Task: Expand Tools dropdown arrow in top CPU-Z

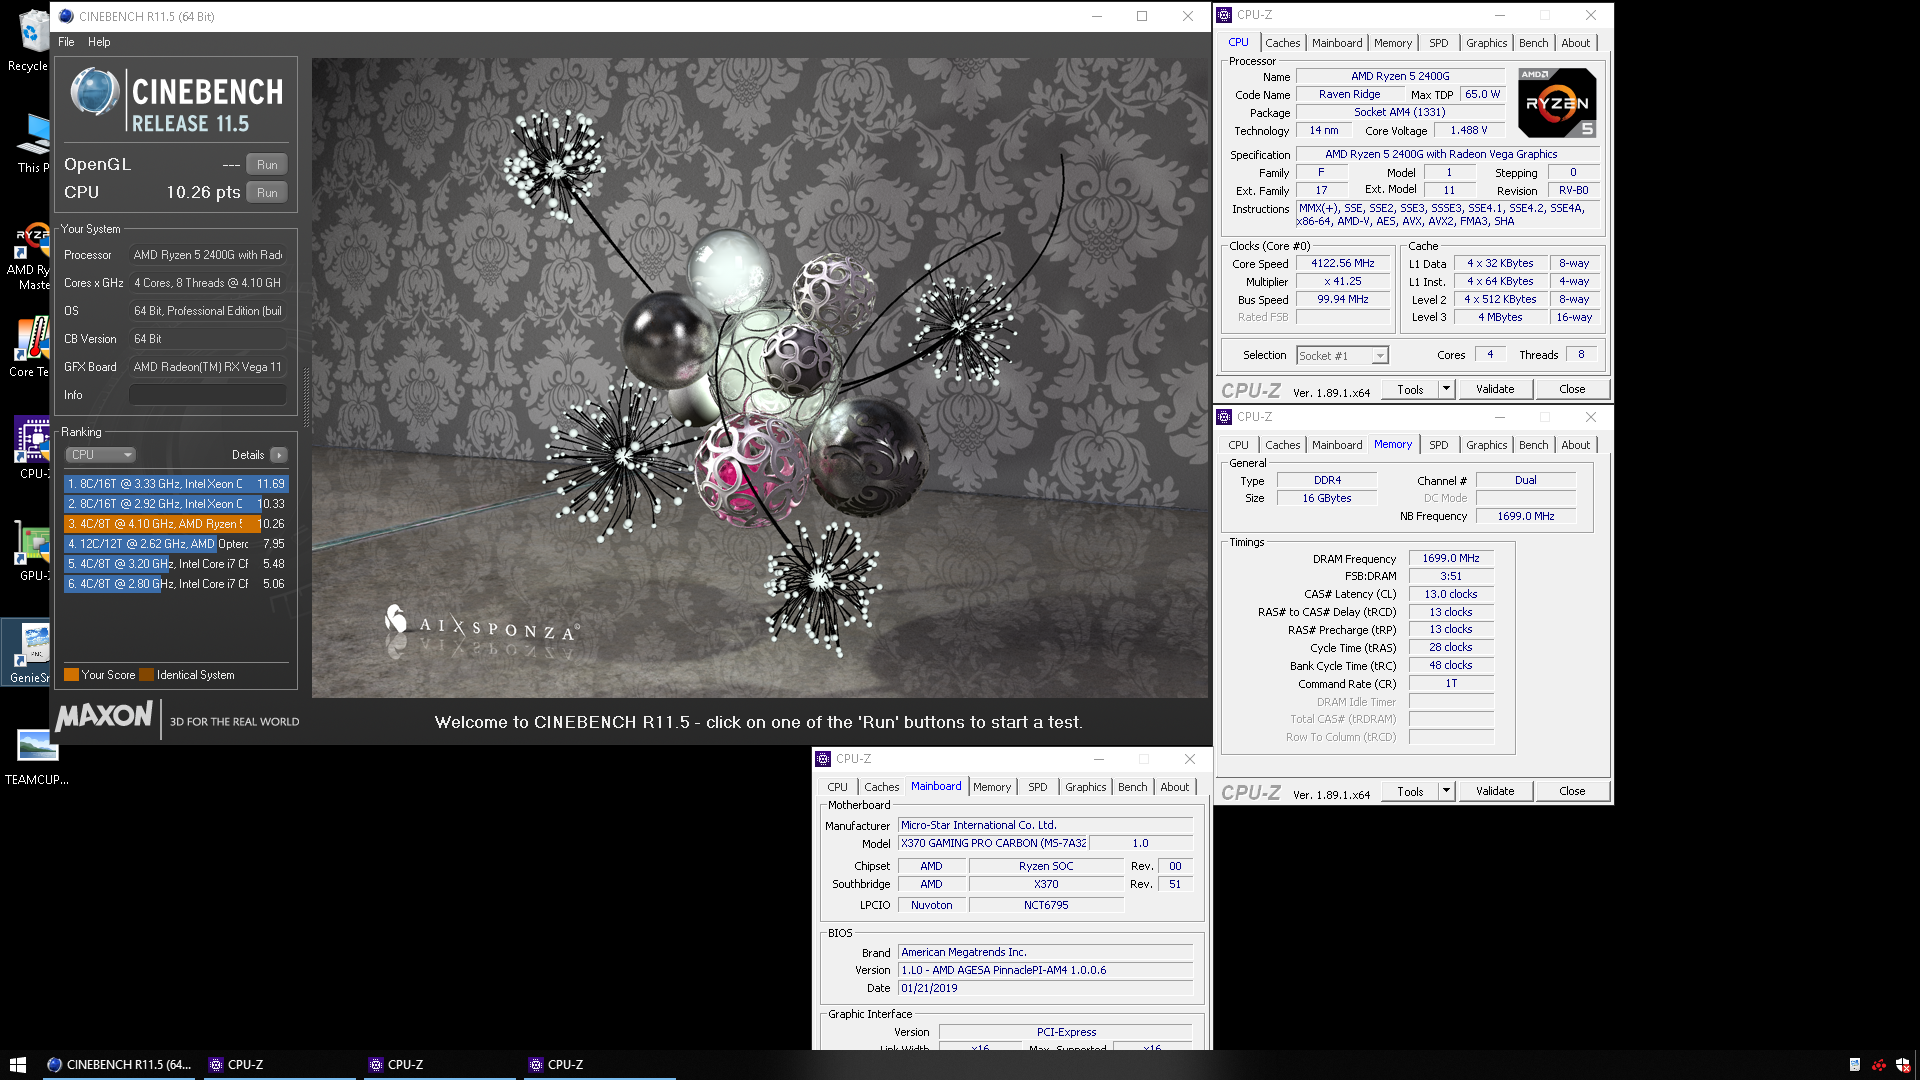Action: [x=1446, y=390]
